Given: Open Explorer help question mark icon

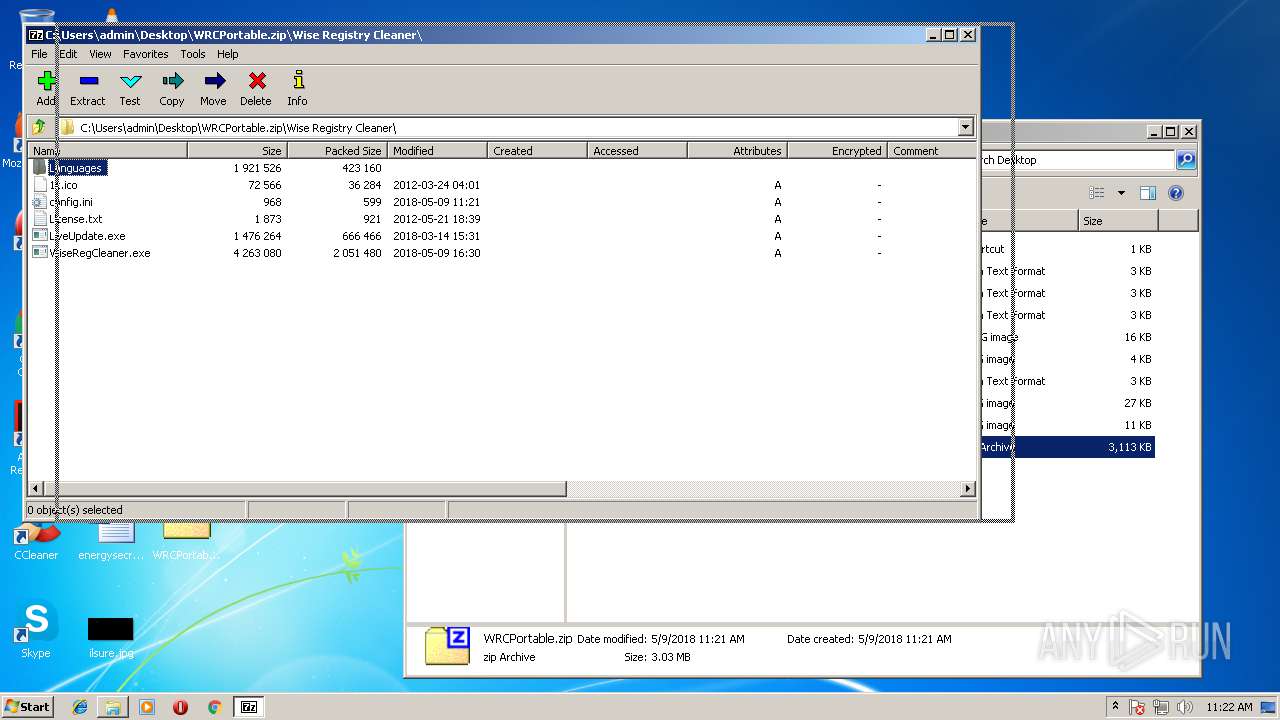Looking at the screenshot, I should coord(1176,193).
